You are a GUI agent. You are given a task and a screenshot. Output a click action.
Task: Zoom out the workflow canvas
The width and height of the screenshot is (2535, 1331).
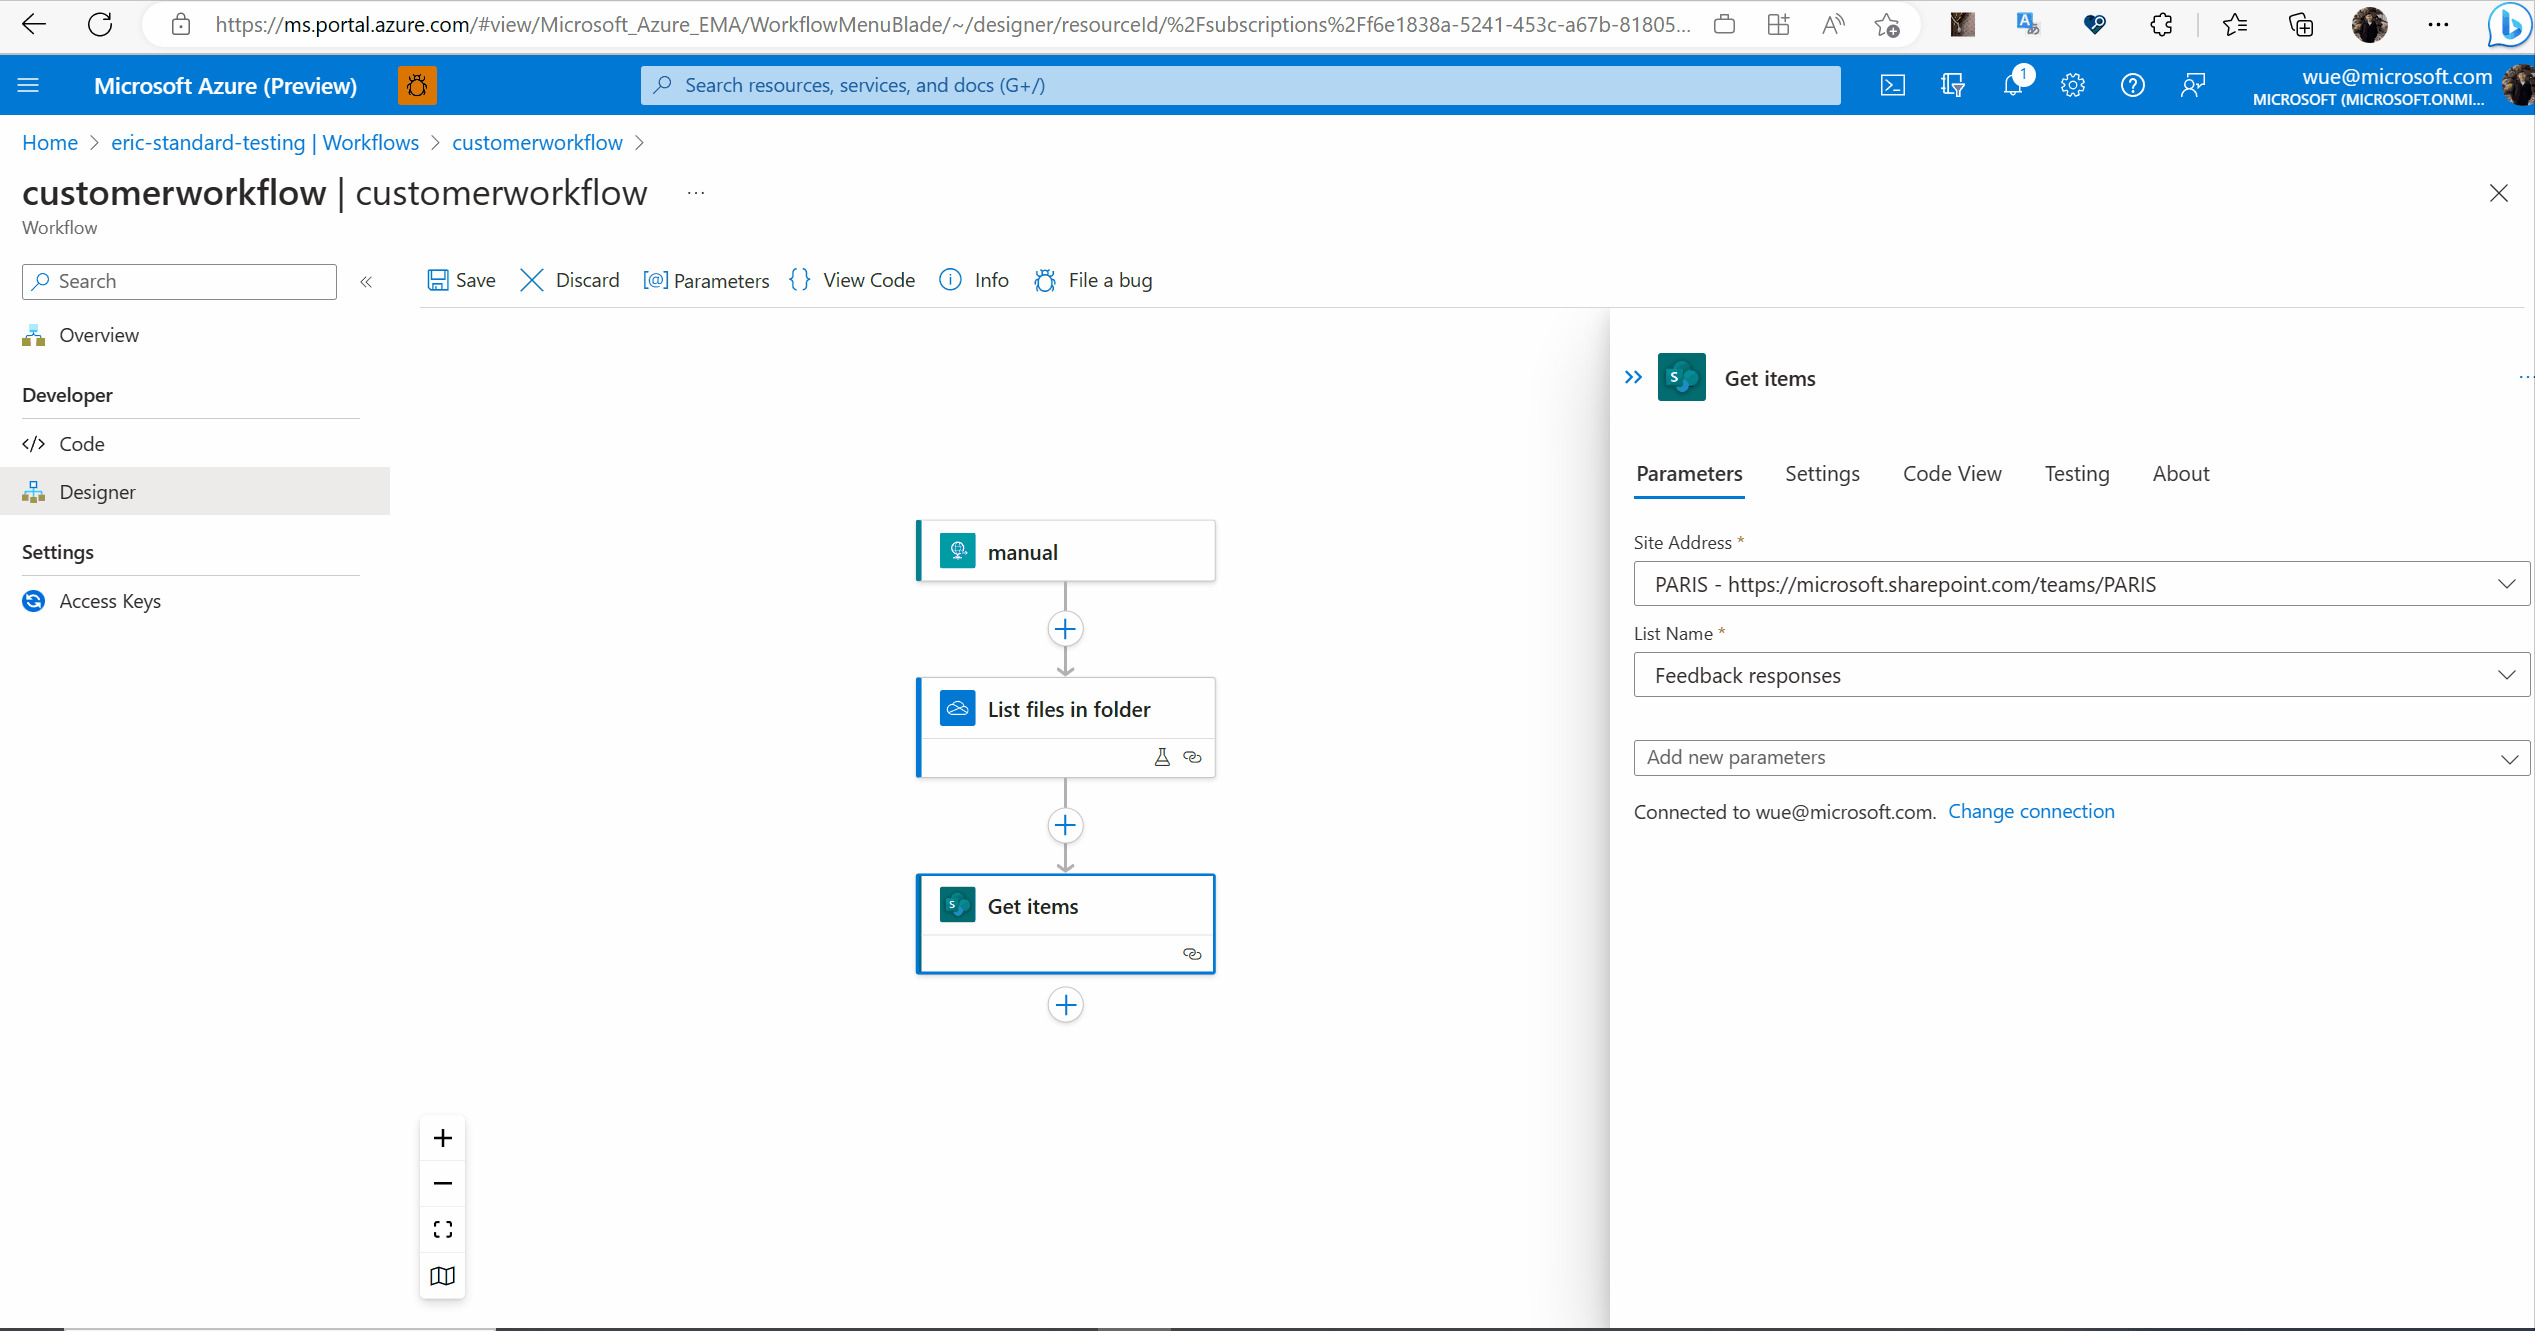coord(442,1183)
